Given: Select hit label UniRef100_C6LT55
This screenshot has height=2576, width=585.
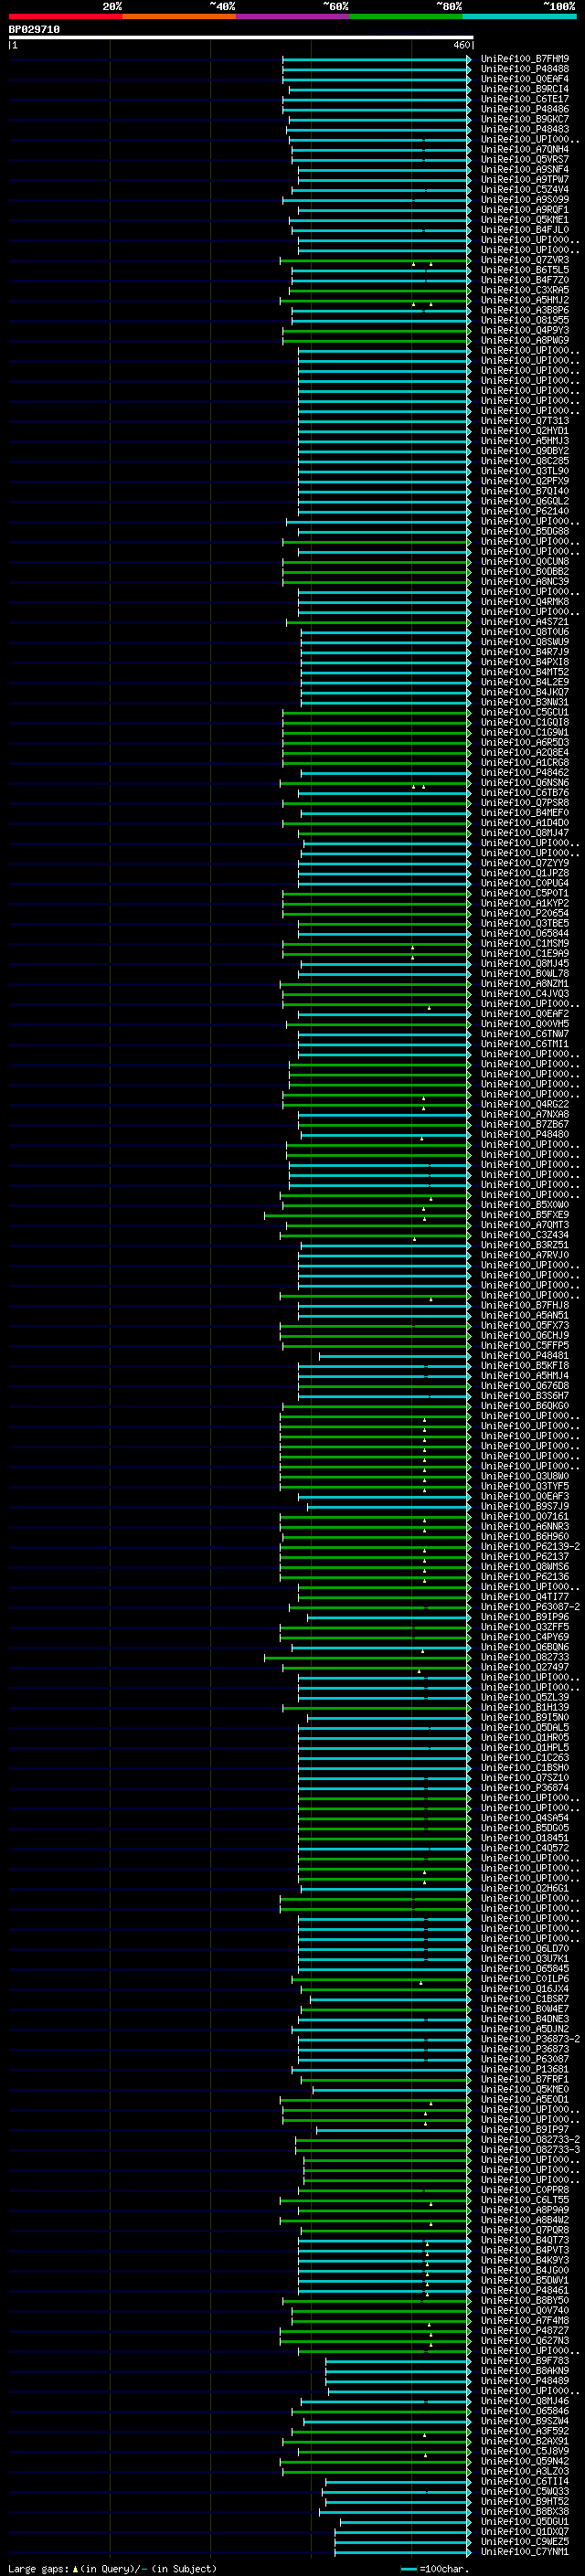Looking at the screenshot, I should pos(524,2200).
